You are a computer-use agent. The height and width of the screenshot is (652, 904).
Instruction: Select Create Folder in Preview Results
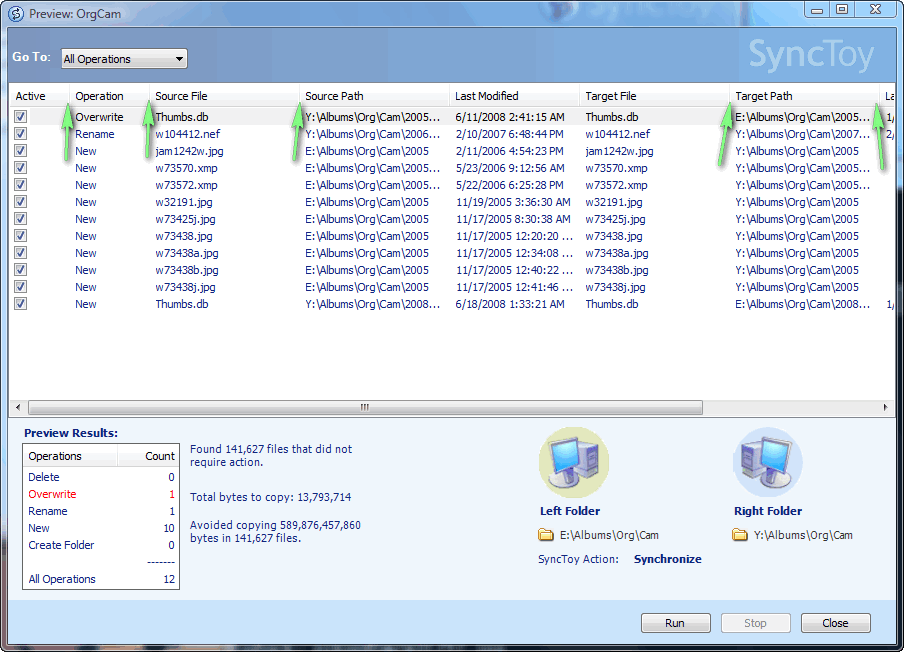point(61,545)
